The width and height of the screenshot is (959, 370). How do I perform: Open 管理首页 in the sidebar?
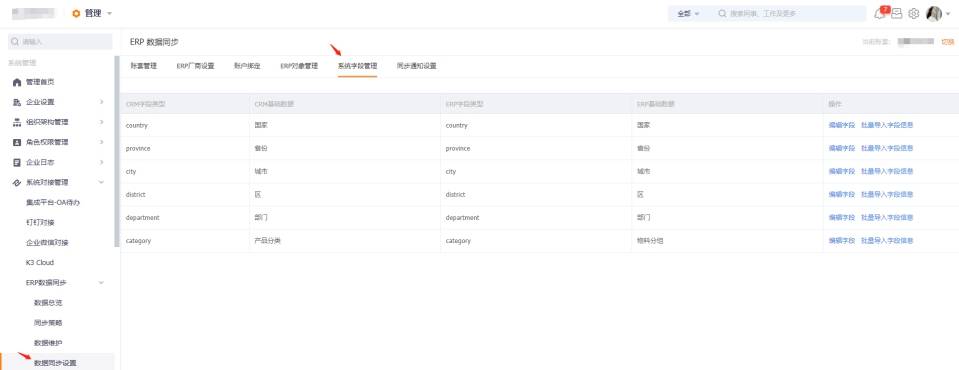point(40,82)
